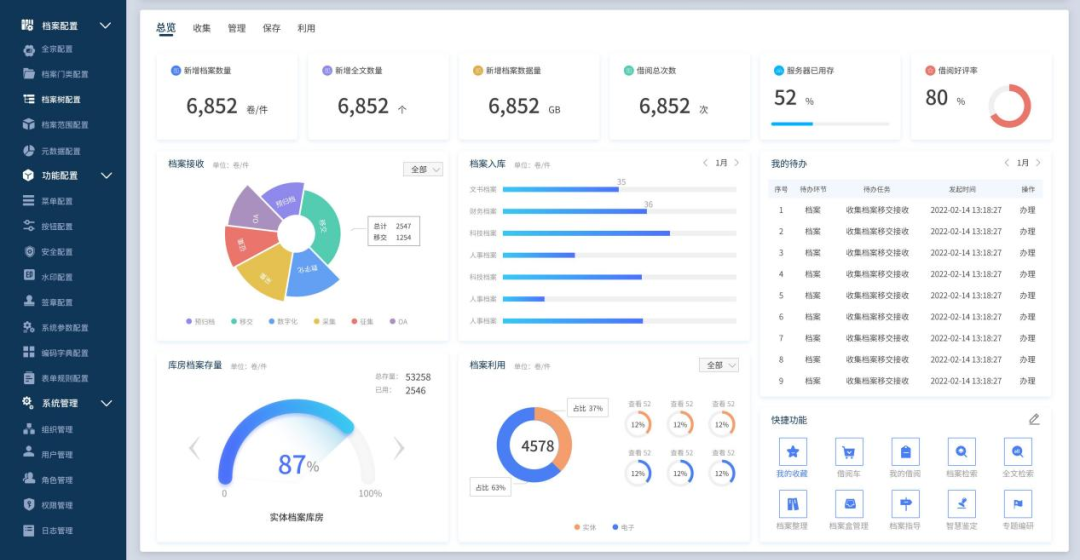This screenshot has width=1080, height=560.
Task: Open the 档案指导 signpost shortcut
Action: click(905, 504)
